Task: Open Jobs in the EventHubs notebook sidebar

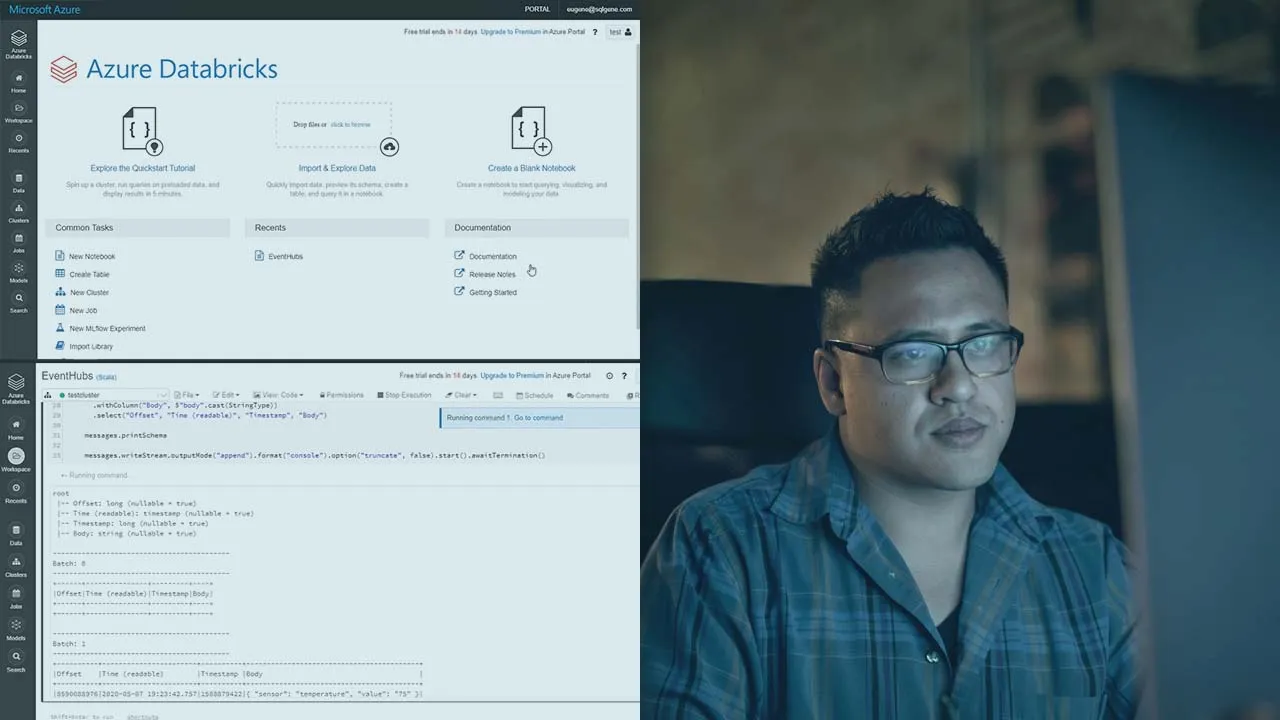Action: (x=16, y=597)
